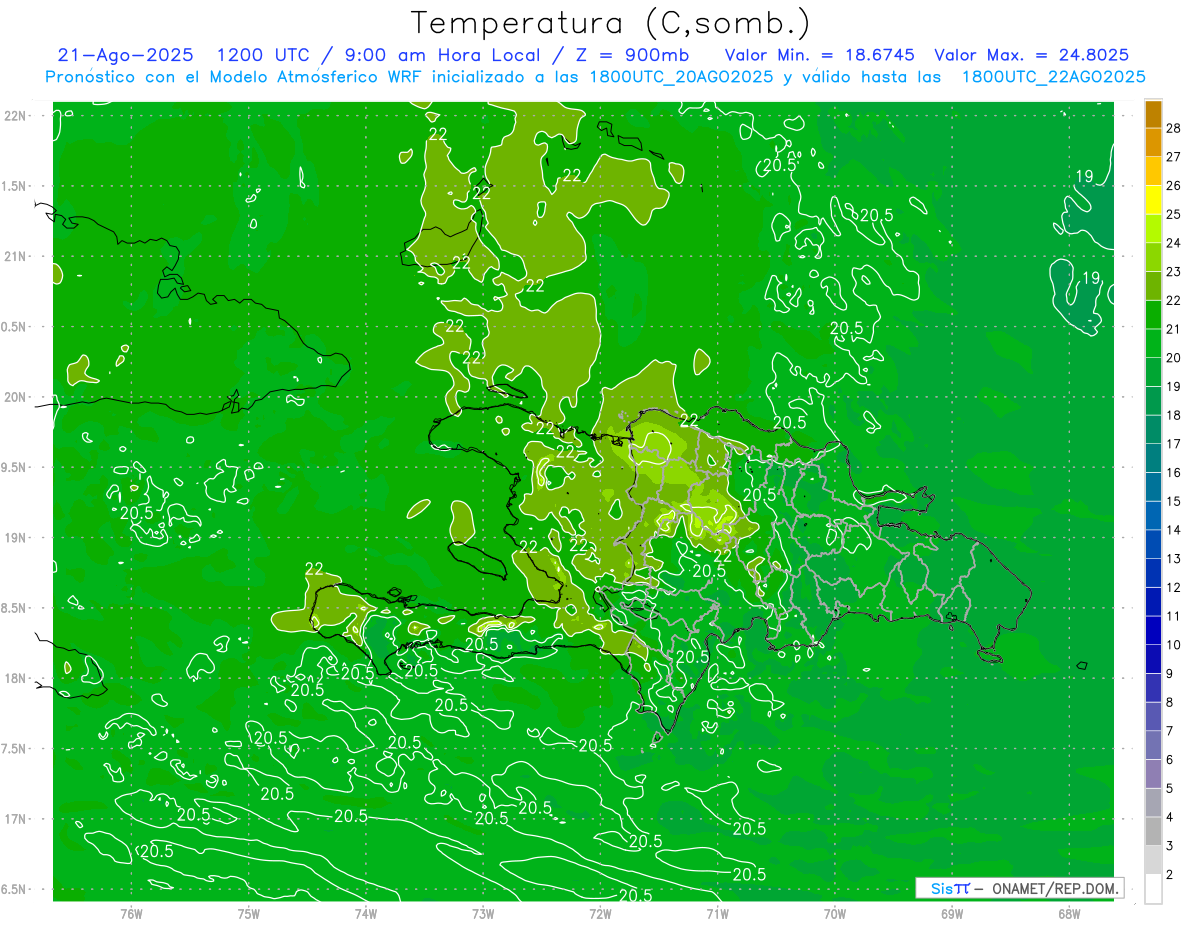The image size is (1200, 927).
Task: Click the '0.5N' latitude axis label
Action: (15, 327)
